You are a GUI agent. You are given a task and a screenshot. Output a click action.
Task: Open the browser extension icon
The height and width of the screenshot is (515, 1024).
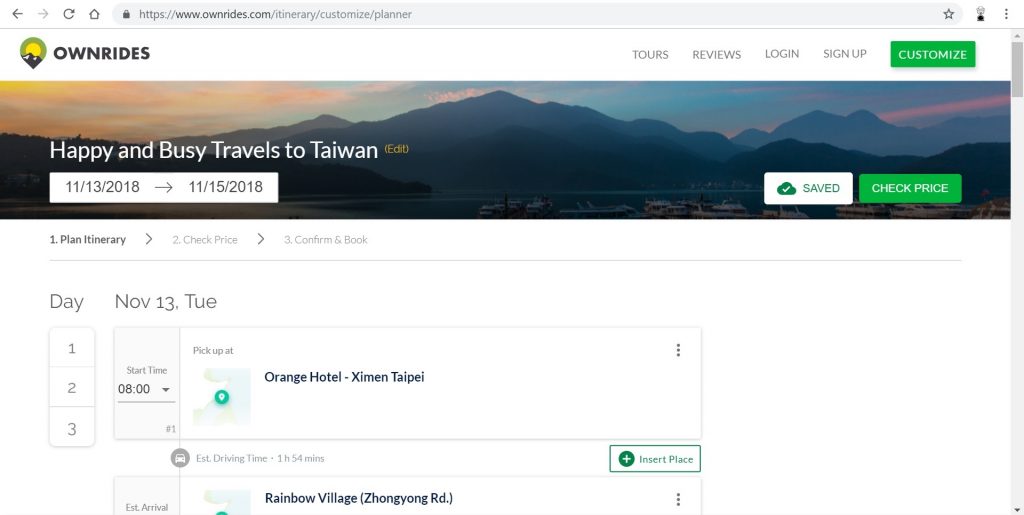pyautogui.click(x=980, y=14)
